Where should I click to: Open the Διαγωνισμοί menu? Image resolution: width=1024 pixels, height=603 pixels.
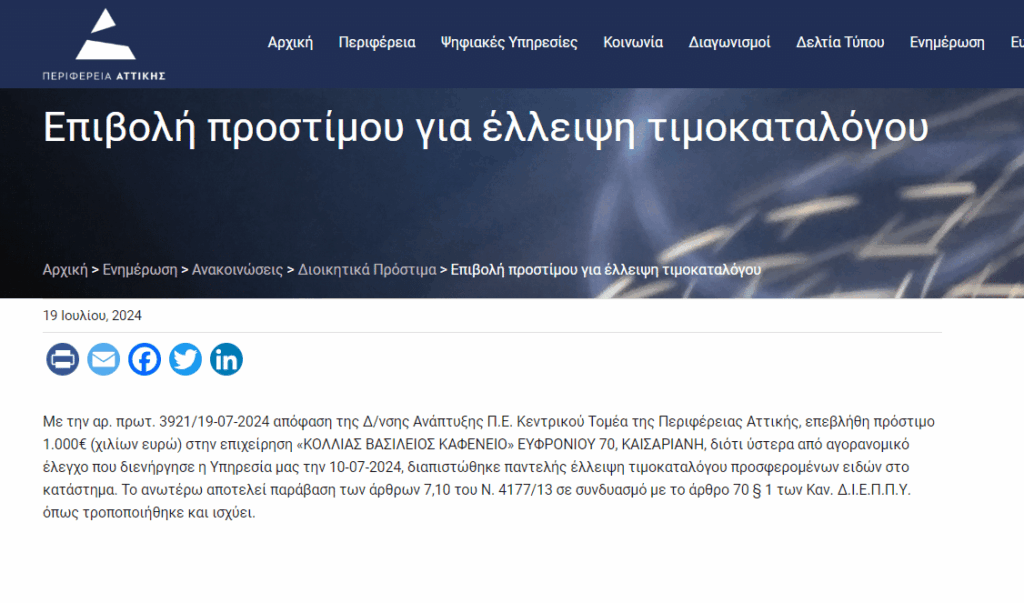pos(729,42)
